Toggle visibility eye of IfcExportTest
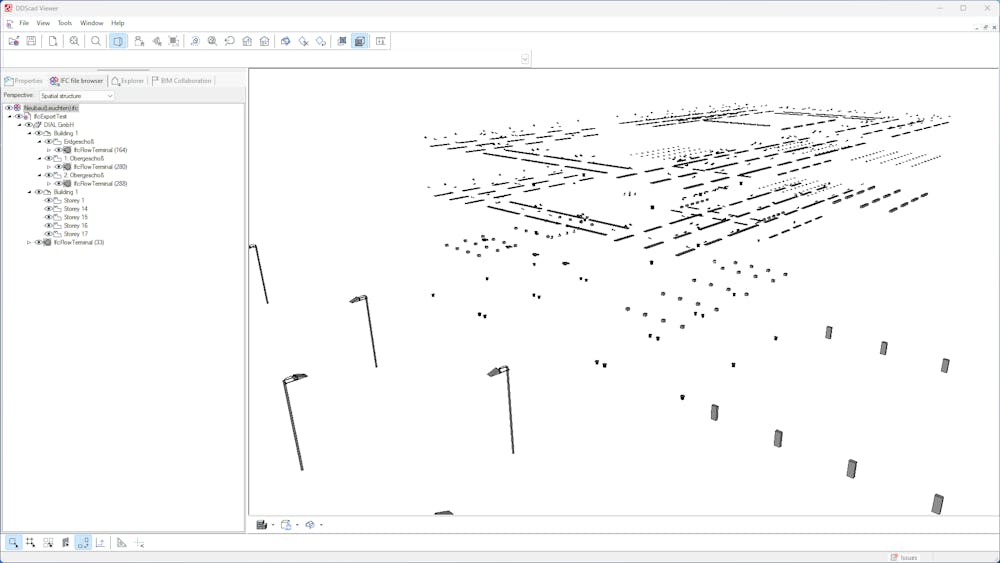Screen dimensions: 1000x563 pos(18,117)
